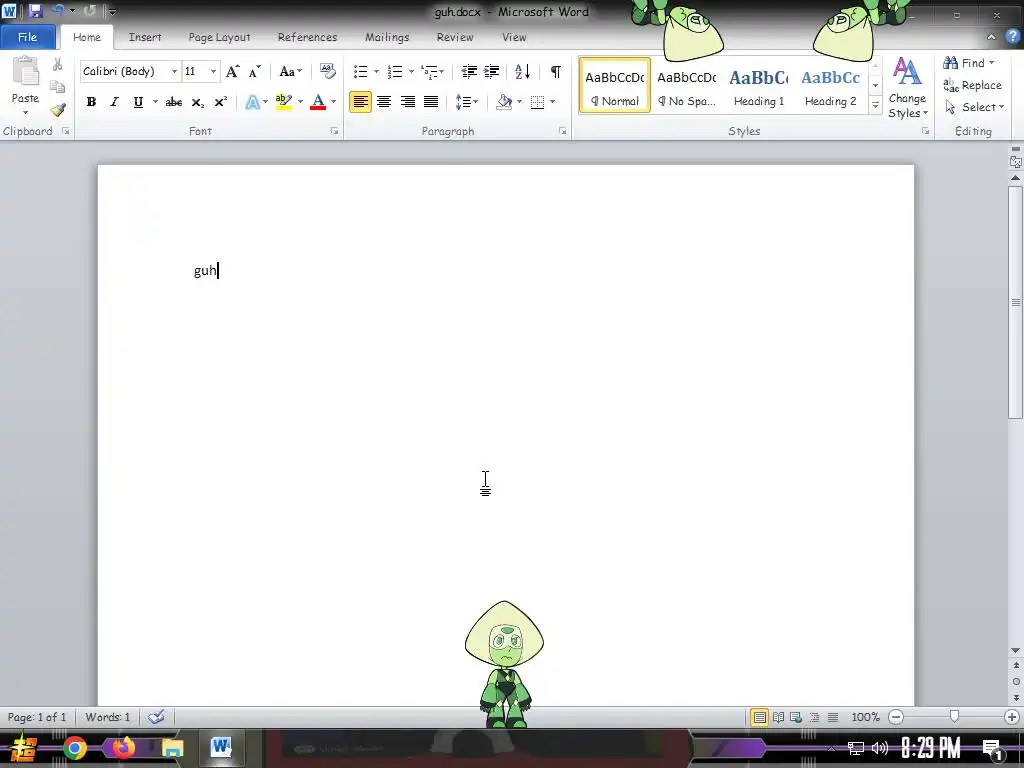Open underline style dropdown arrow
The image size is (1024, 768).
155,102
